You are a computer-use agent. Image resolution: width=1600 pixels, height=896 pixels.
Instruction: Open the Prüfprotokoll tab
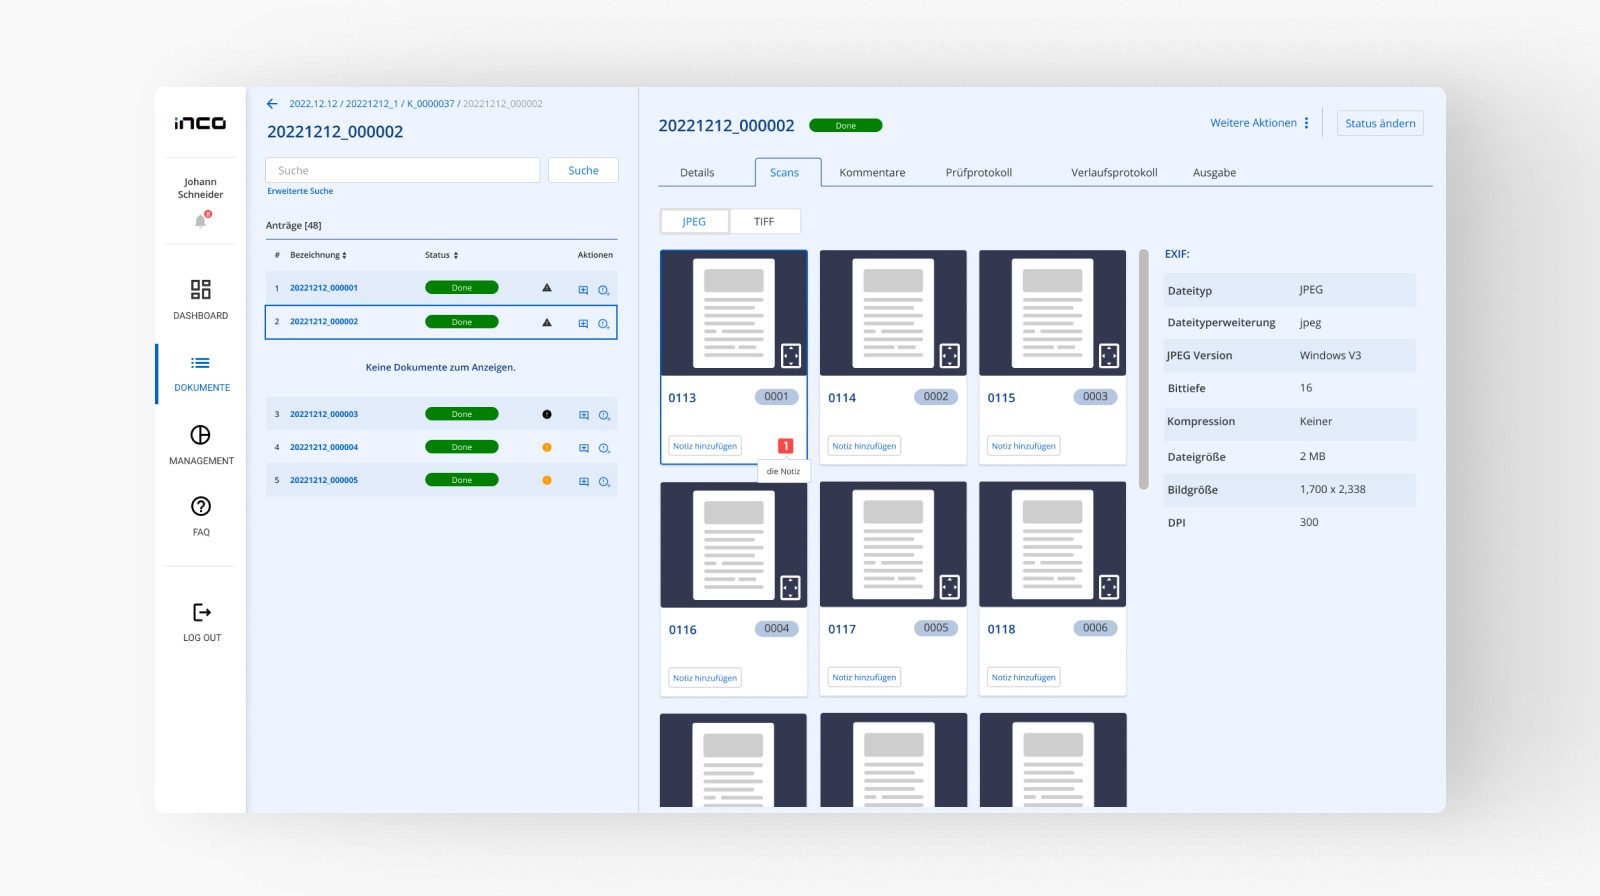point(979,172)
